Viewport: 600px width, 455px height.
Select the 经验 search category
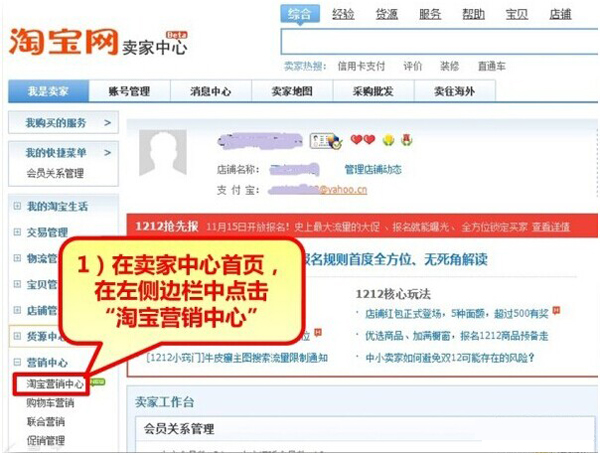[x=343, y=15]
